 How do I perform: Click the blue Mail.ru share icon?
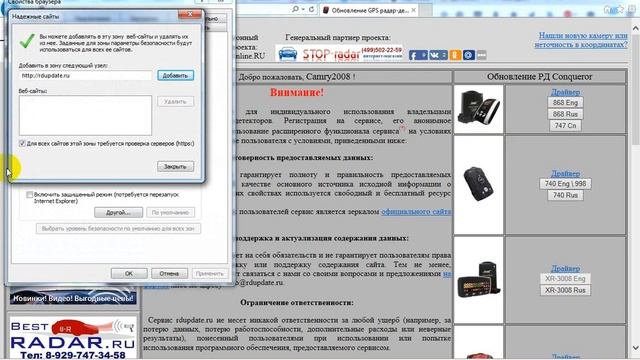pyautogui.click(x=469, y=55)
